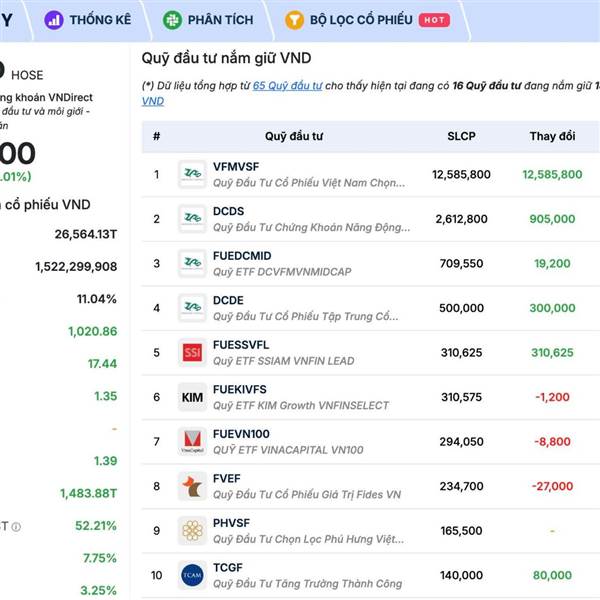Click the Thay đổi column header
This screenshot has width=600, height=600.
553,136
